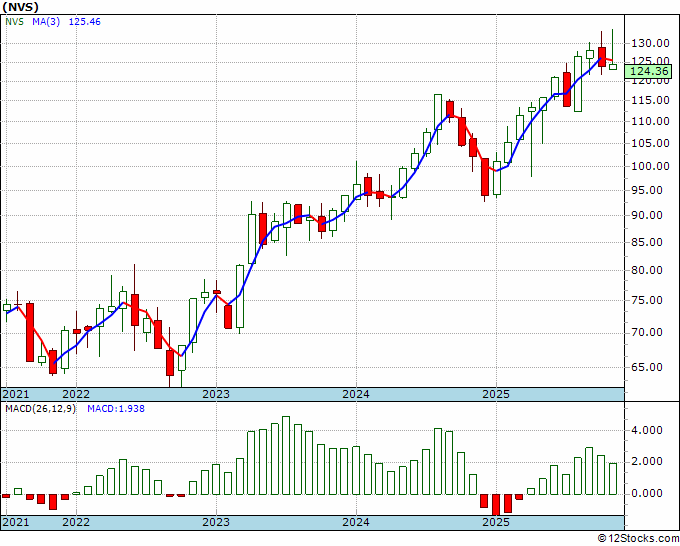Screen dimensions: 680x546
Task: Click the 110.00 price axis label
Action: coord(650,121)
